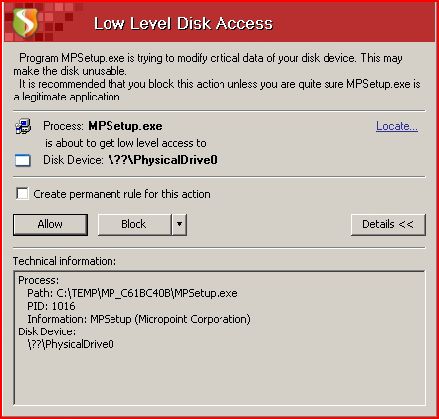This screenshot has width=439, height=419.
Task: Open the Block button dropdown arrow
Action: [x=179, y=224]
